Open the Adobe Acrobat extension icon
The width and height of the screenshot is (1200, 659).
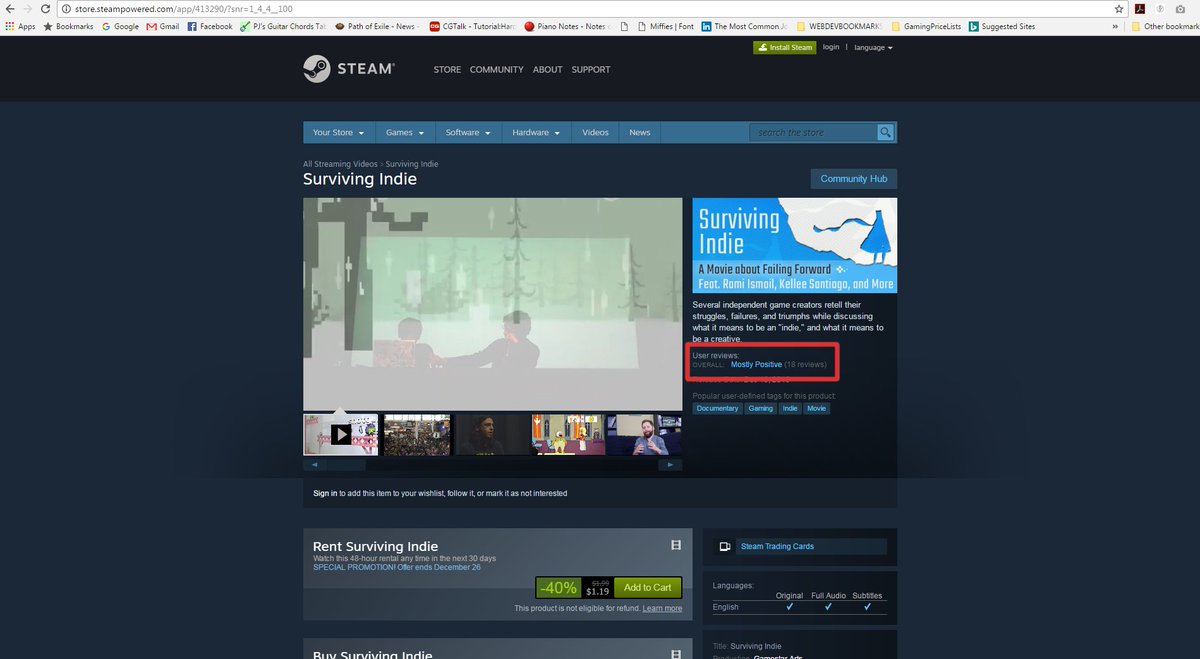(x=1140, y=8)
